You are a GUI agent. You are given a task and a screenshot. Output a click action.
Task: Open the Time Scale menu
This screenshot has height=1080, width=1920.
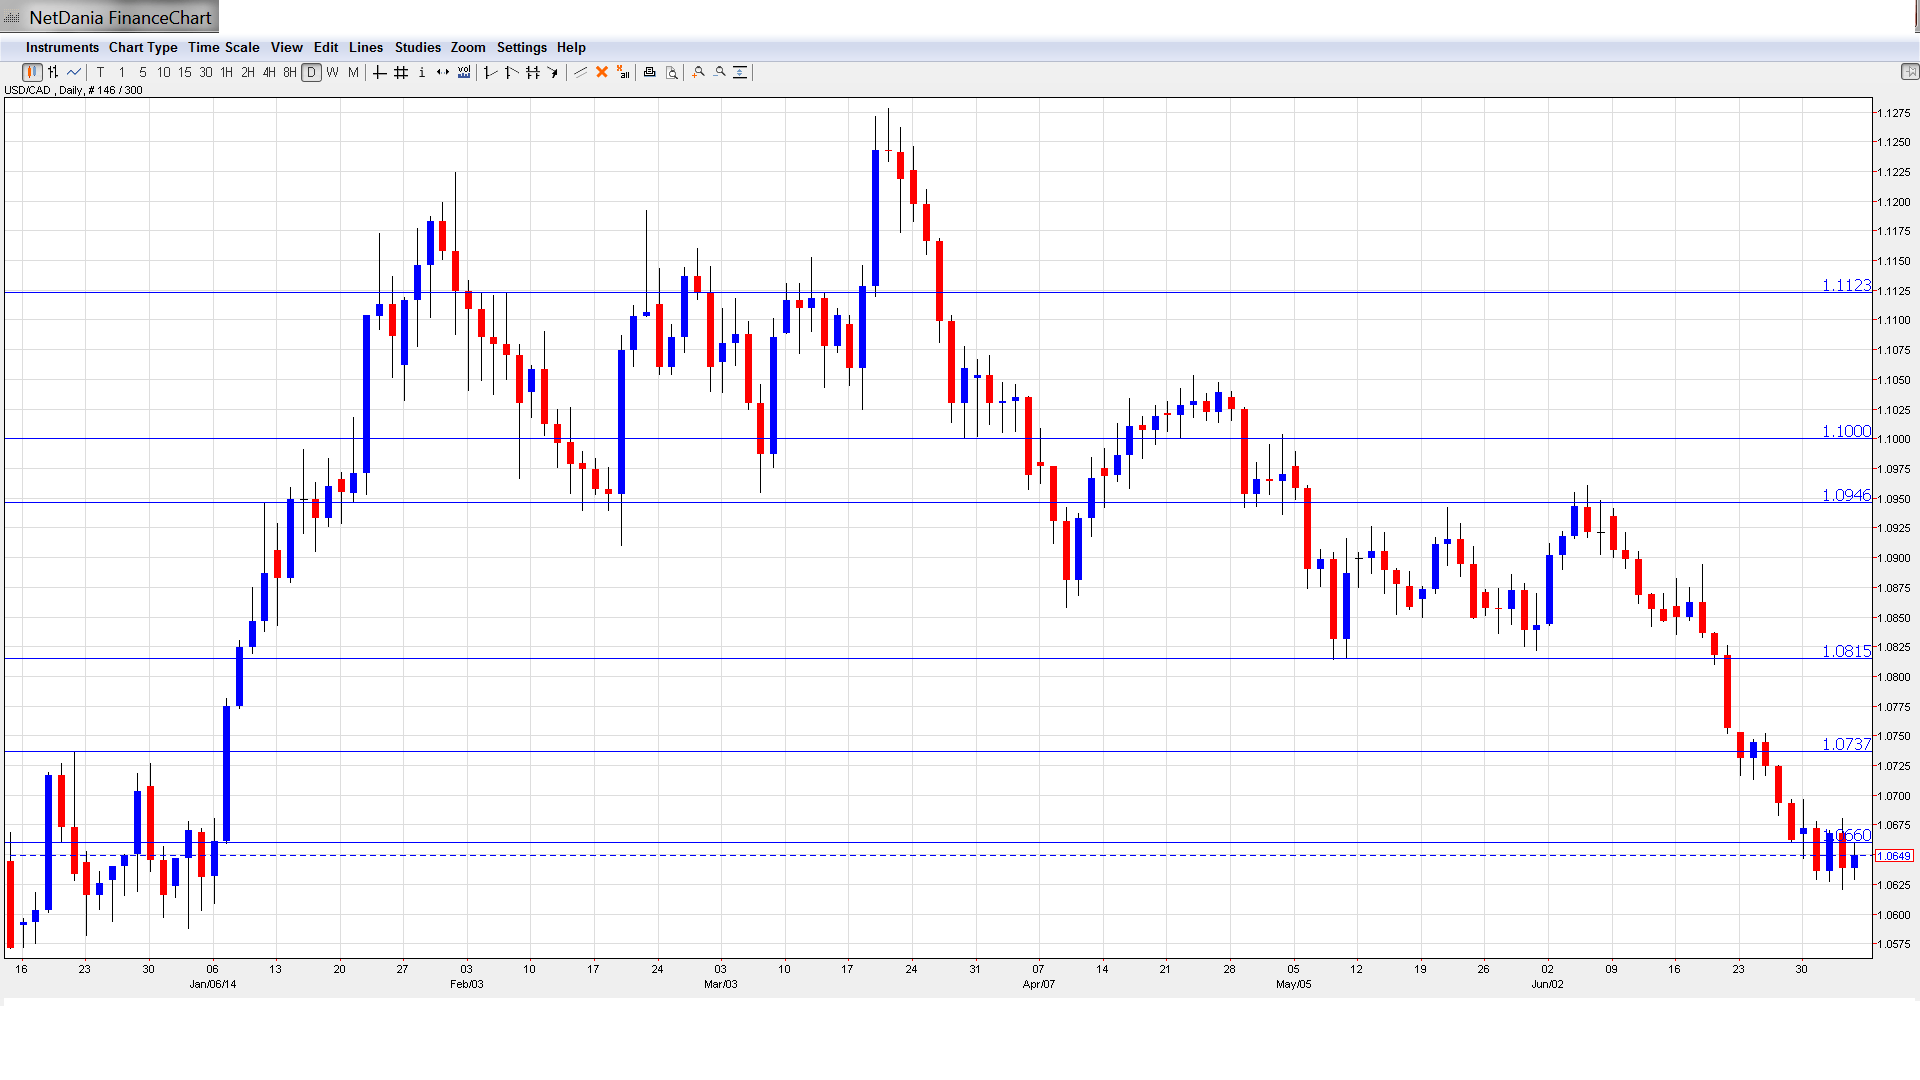pyautogui.click(x=223, y=47)
